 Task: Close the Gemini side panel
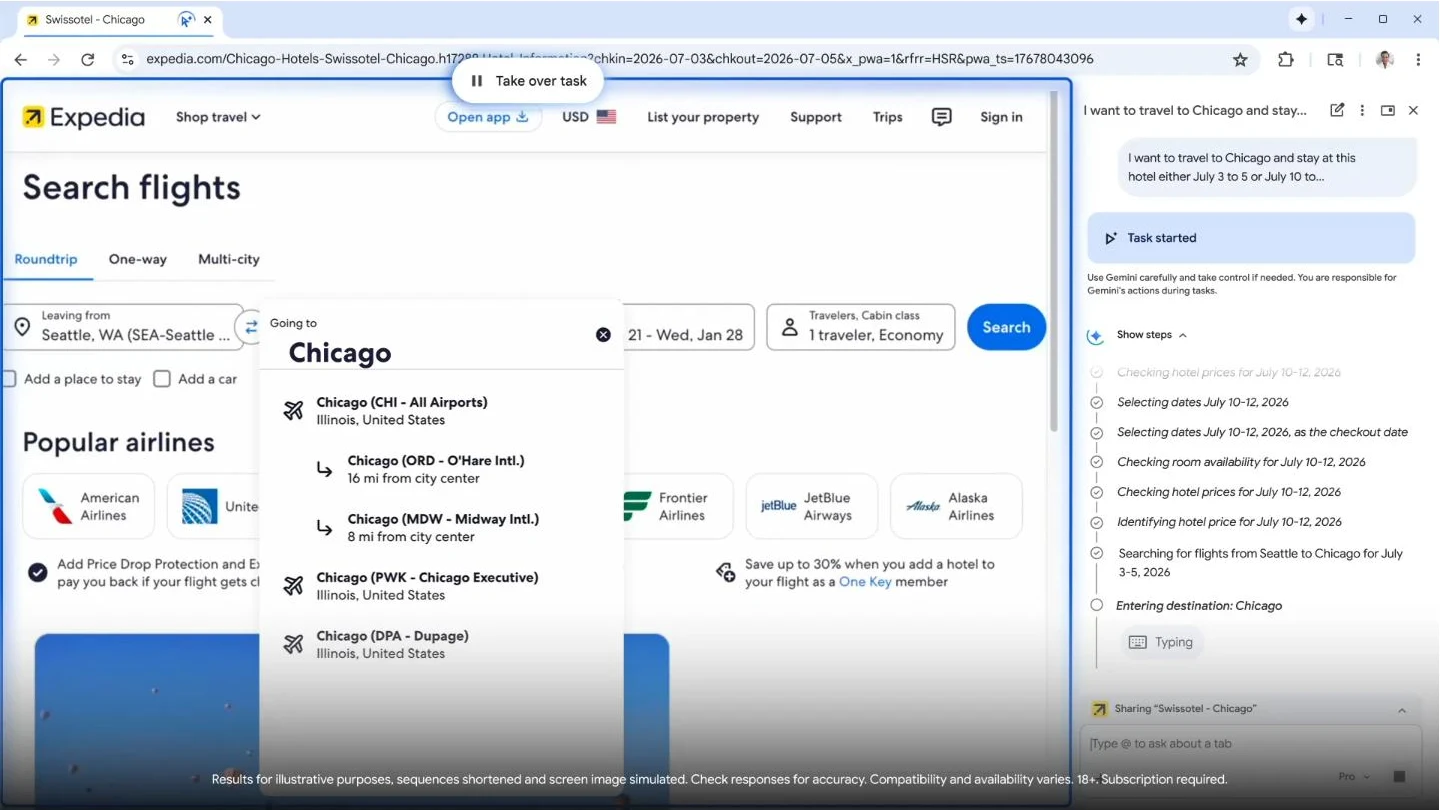tap(1413, 110)
